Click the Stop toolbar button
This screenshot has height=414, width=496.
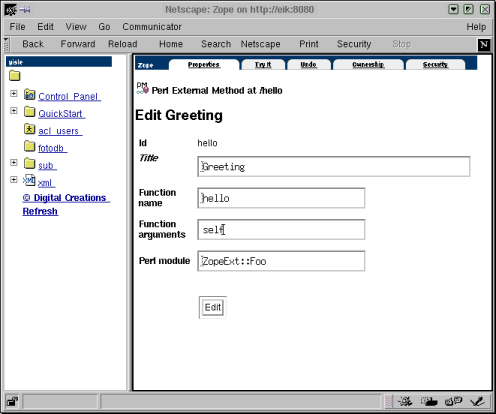[x=401, y=44]
